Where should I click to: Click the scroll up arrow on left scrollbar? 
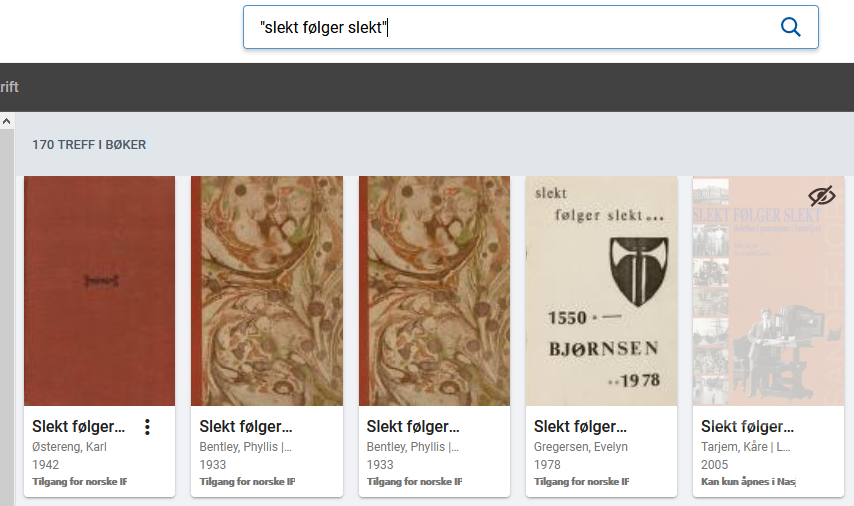tap(7, 121)
